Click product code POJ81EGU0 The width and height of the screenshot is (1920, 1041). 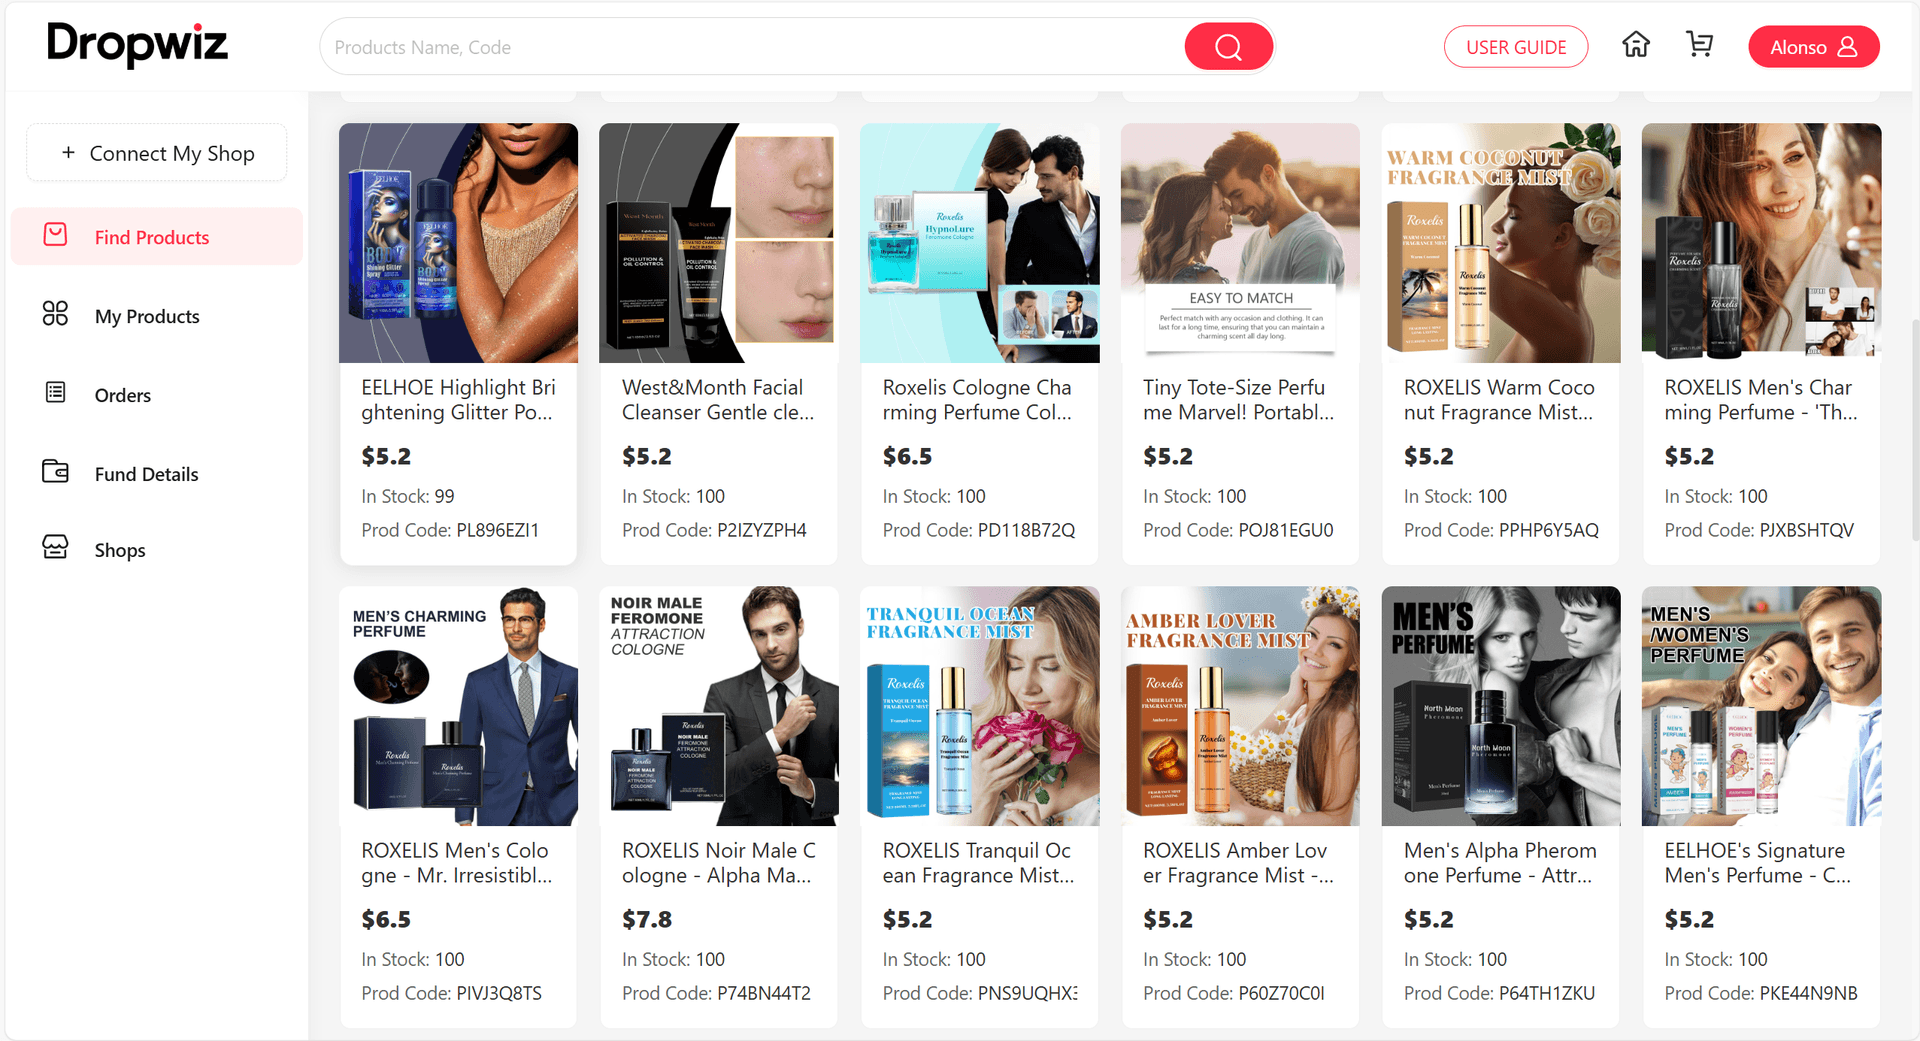[1286, 530]
